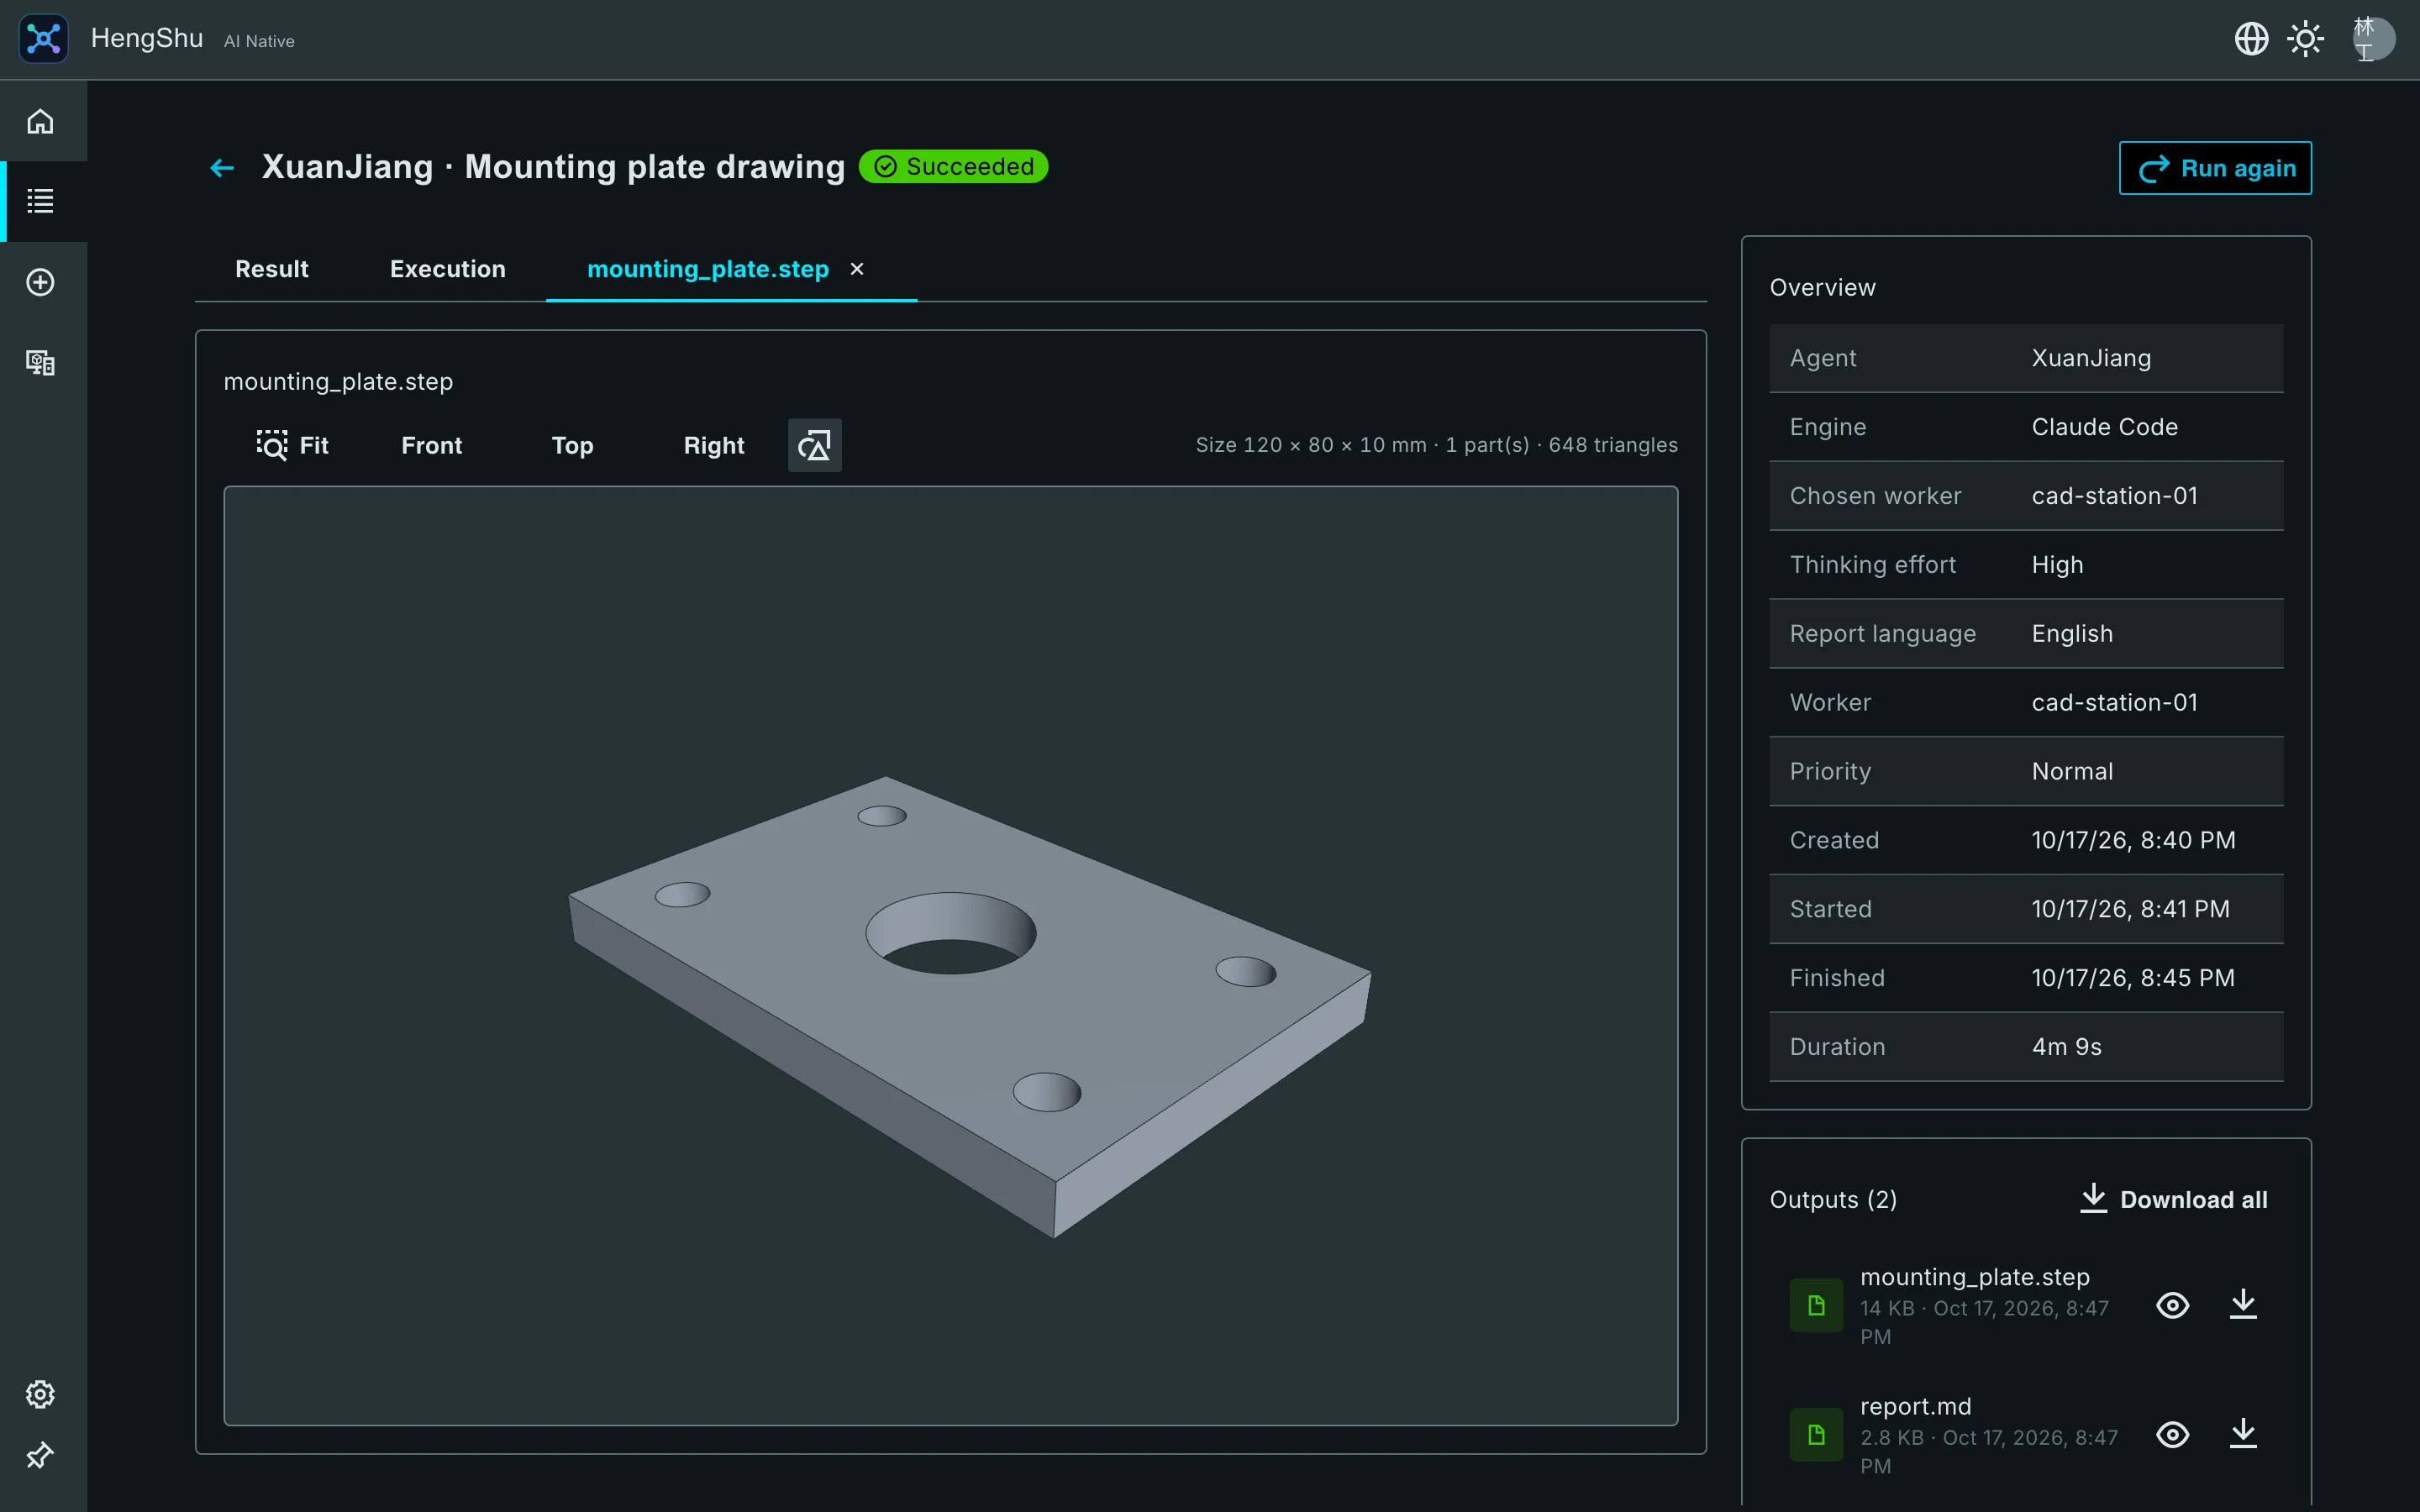Click the Claude Code engine value
The width and height of the screenshot is (2420, 1512).
2104,427
